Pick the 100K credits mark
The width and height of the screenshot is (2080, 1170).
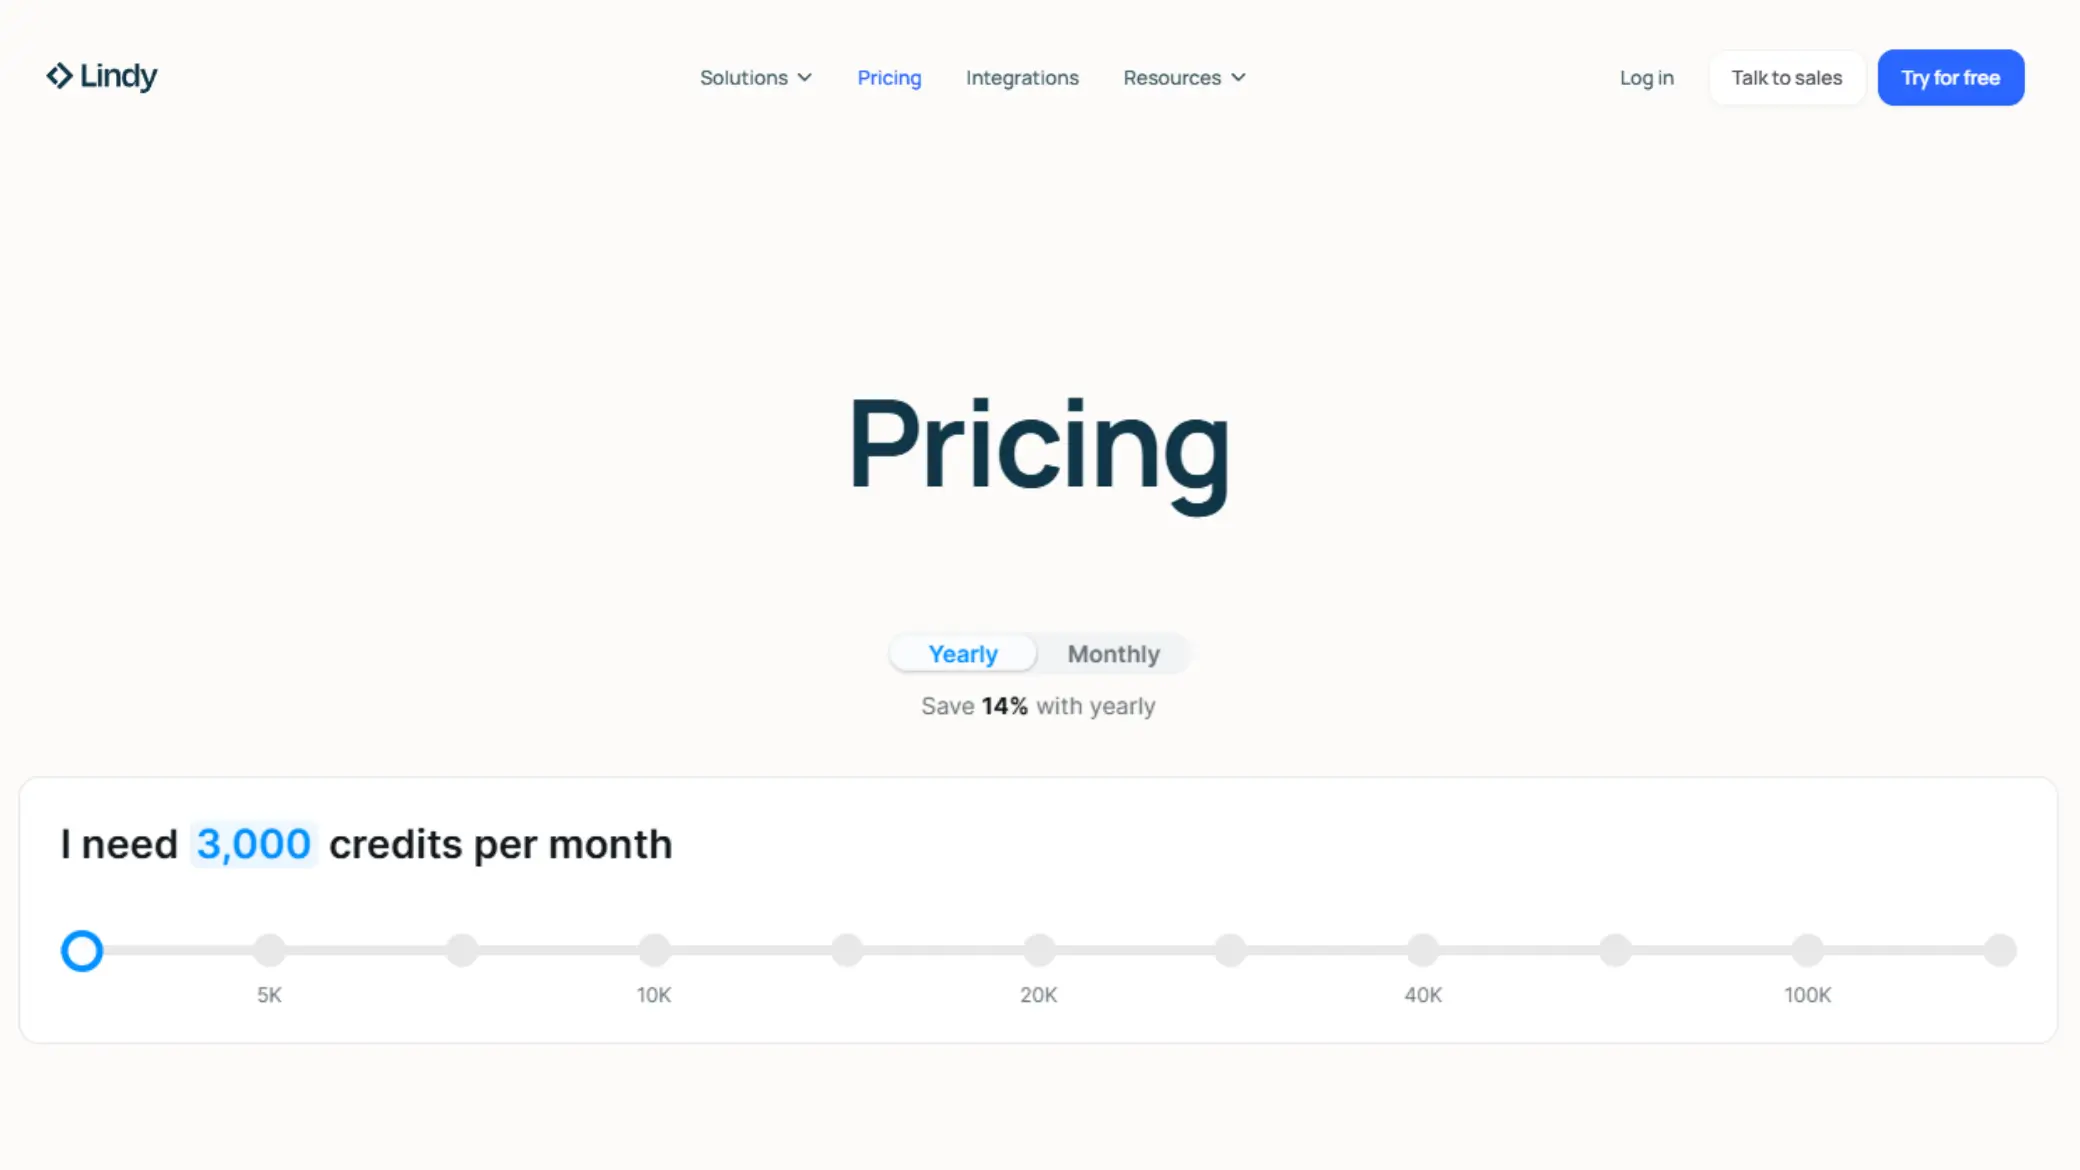point(1807,950)
